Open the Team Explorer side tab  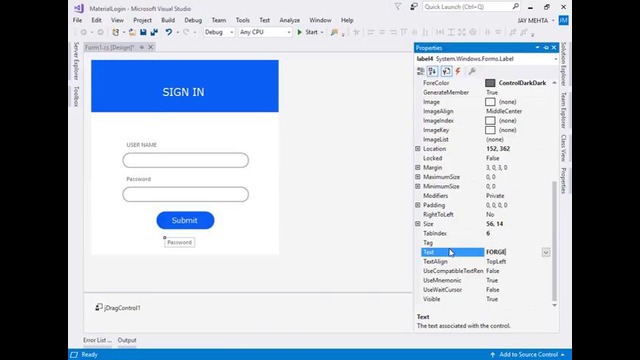(564, 110)
